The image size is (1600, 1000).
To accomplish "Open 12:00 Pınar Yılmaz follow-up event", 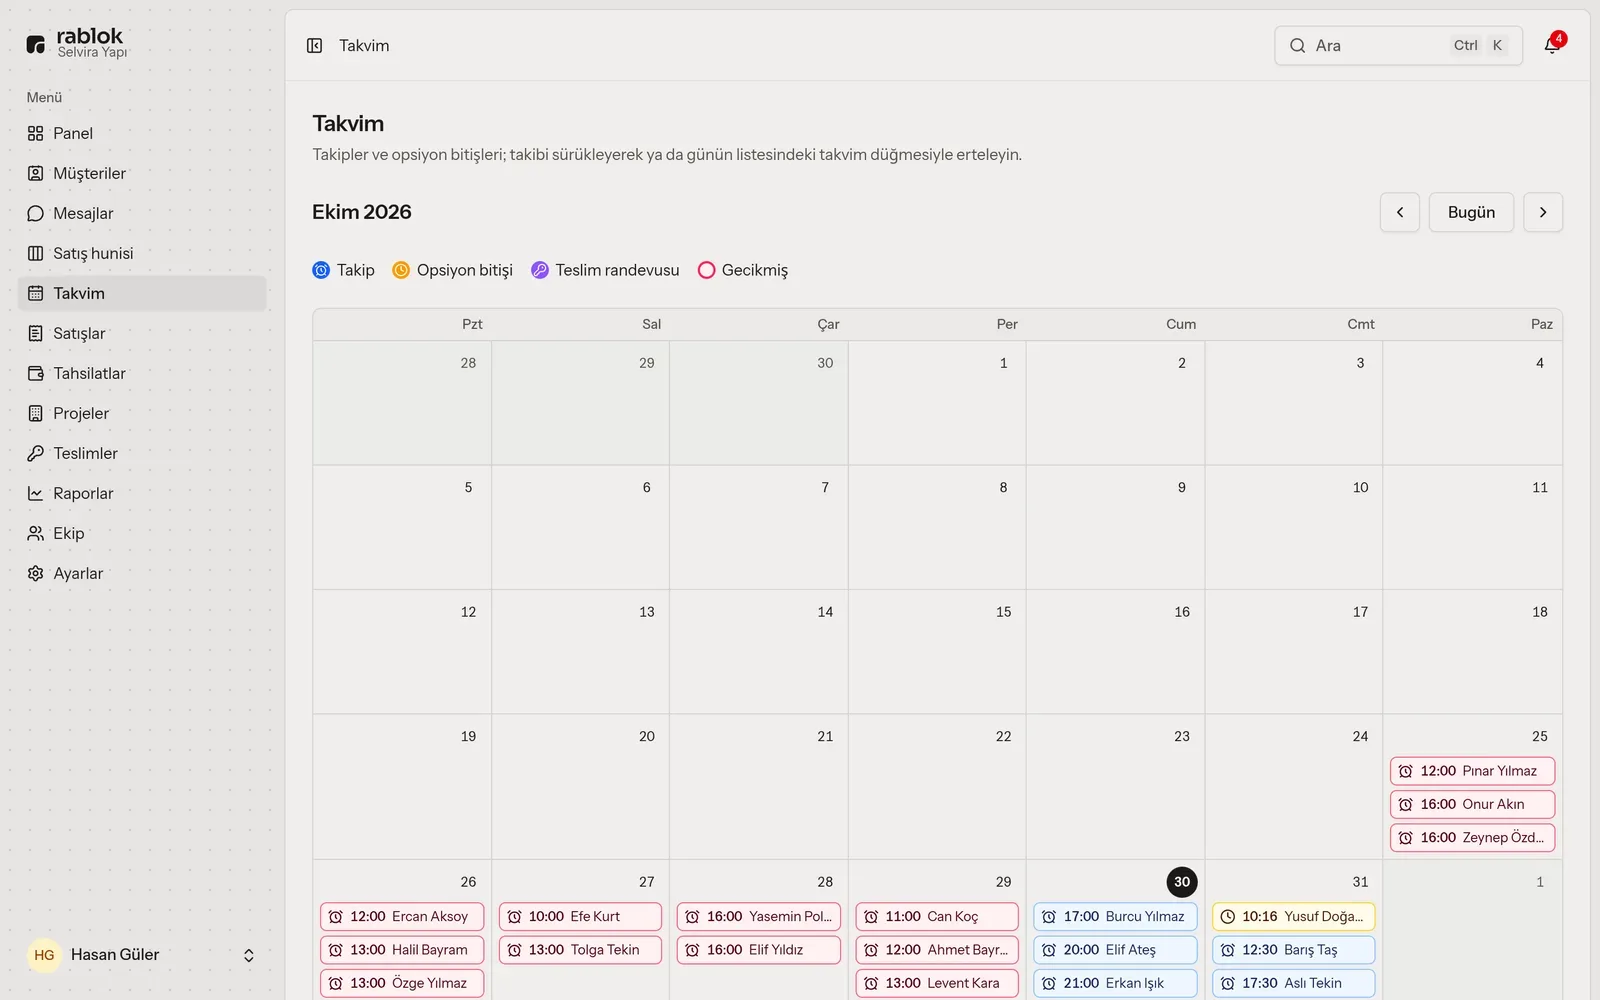I will click(x=1472, y=771).
